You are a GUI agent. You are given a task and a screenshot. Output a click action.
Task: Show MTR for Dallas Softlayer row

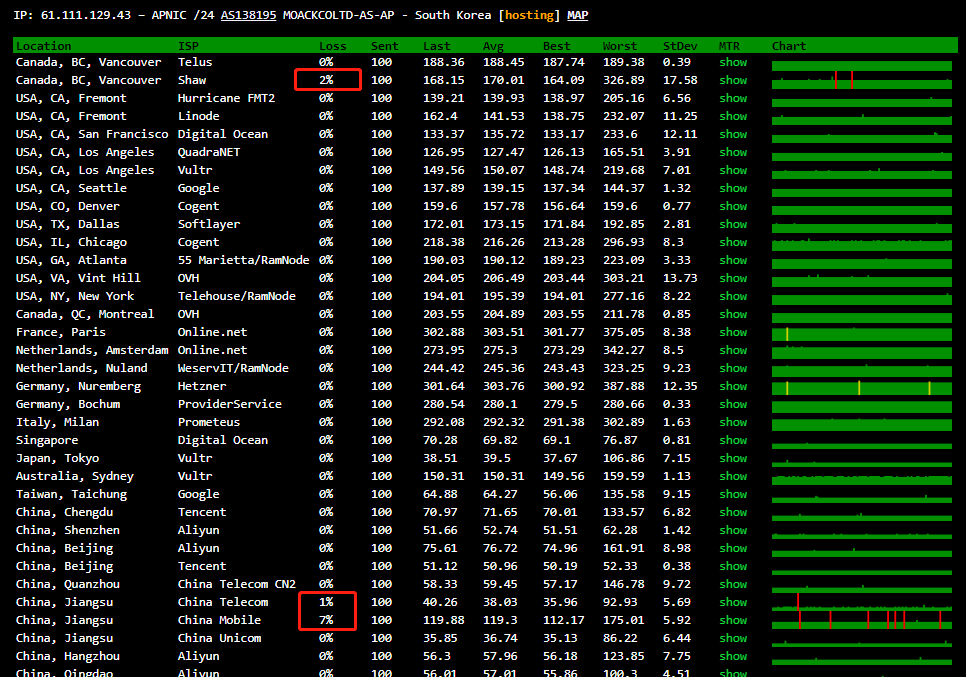[733, 224]
